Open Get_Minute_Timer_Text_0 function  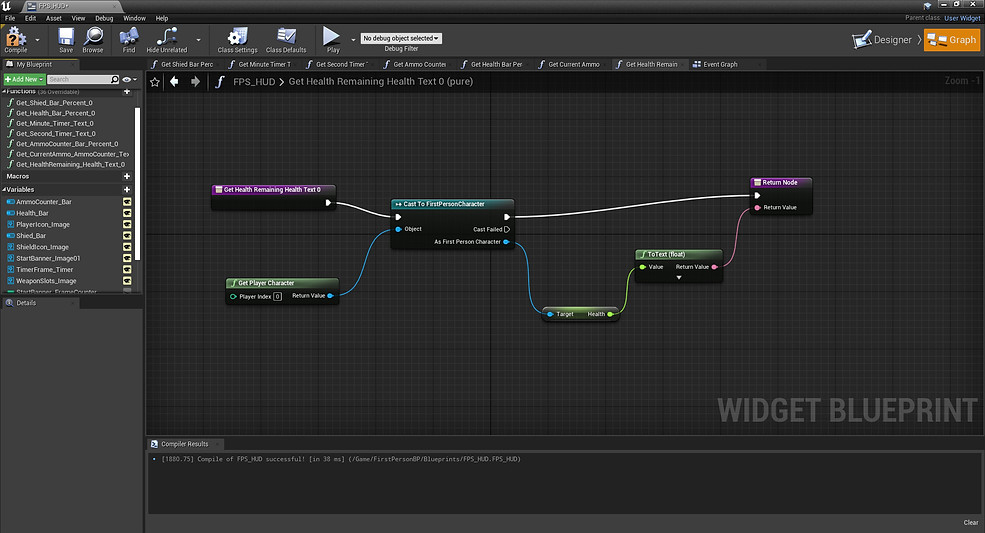55,123
